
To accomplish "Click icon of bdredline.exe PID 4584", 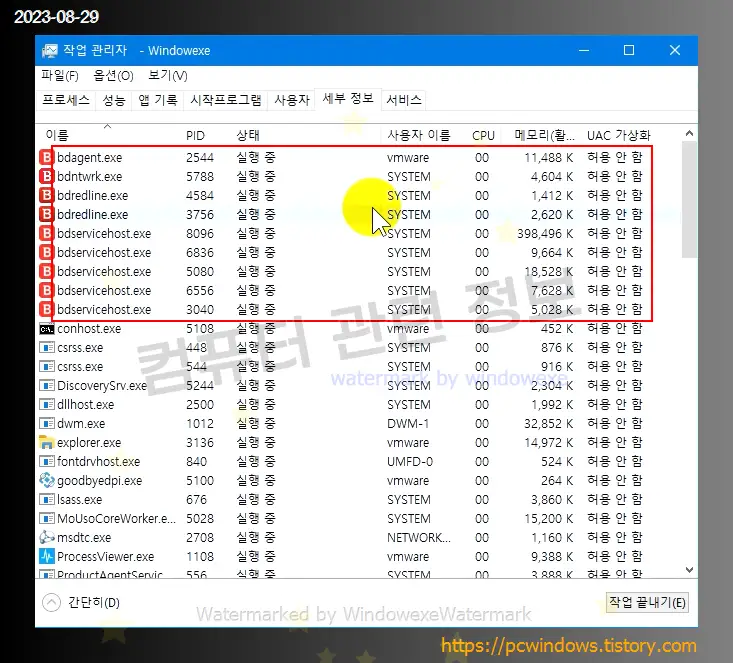I will [x=46, y=195].
